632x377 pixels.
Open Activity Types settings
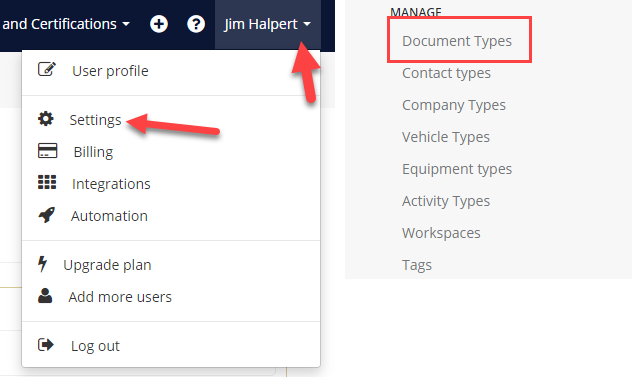(x=446, y=201)
